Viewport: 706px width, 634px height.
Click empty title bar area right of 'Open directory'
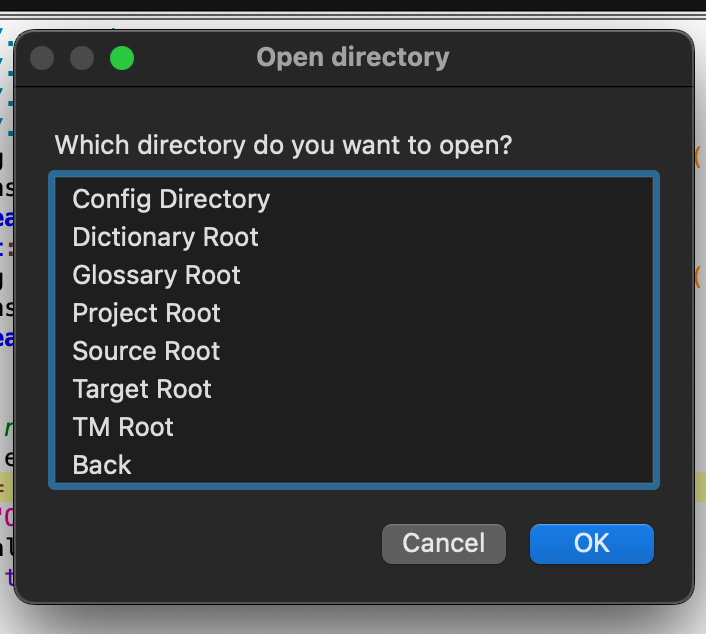pyautogui.click(x=570, y=58)
